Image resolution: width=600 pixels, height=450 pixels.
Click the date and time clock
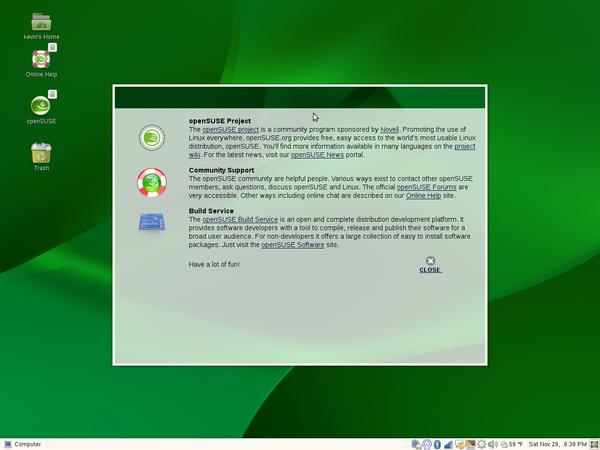pos(558,444)
